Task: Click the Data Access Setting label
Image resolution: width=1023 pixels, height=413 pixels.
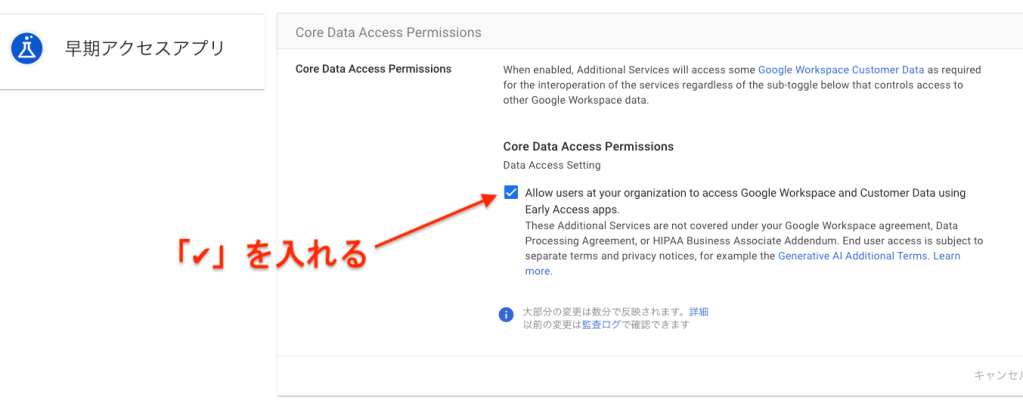Action: [x=551, y=165]
